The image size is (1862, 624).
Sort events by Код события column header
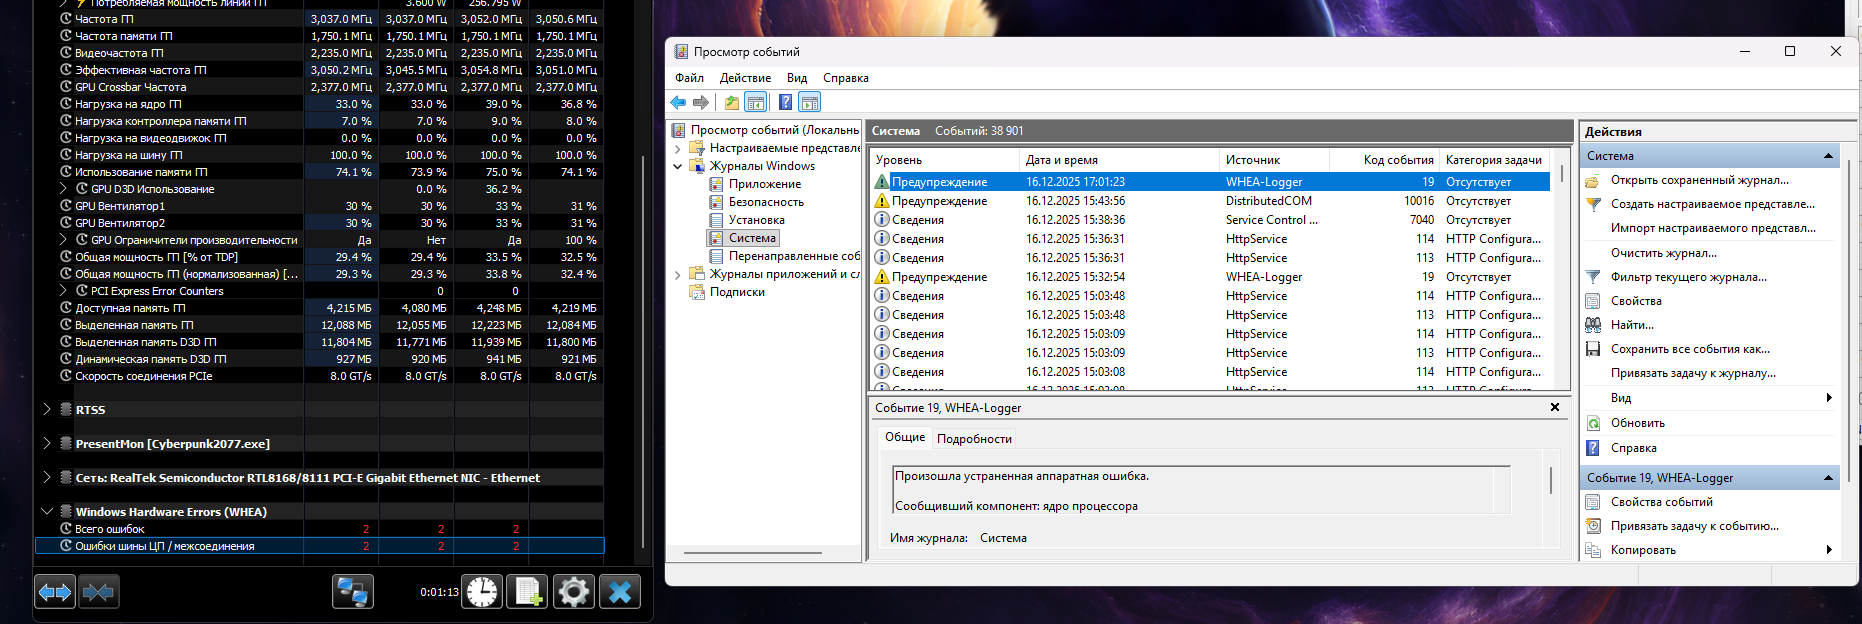click(1384, 160)
